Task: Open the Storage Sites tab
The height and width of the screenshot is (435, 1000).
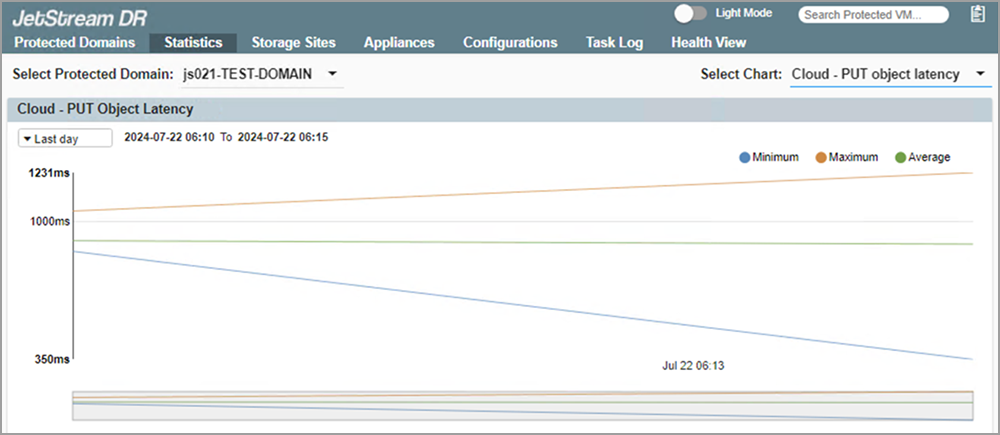Action: click(x=293, y=43)
